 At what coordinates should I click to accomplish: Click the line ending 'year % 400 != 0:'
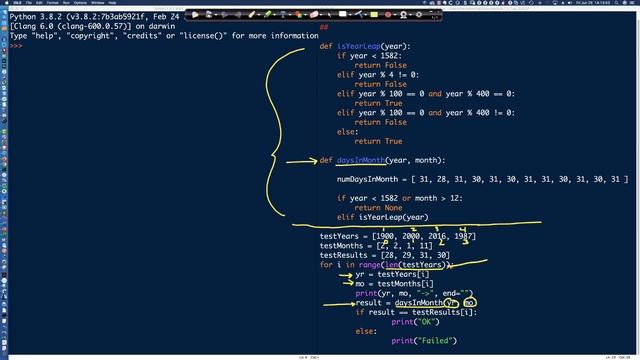coord(426,113)
